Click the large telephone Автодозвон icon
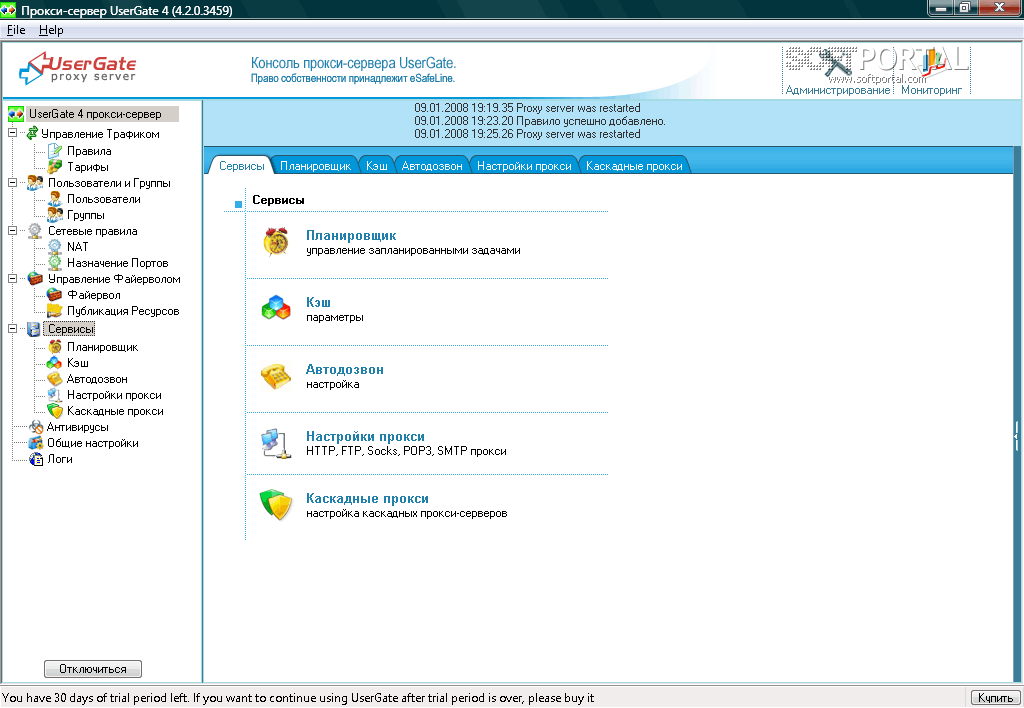Screen dimensions: 1024x708 coord(276,376)
